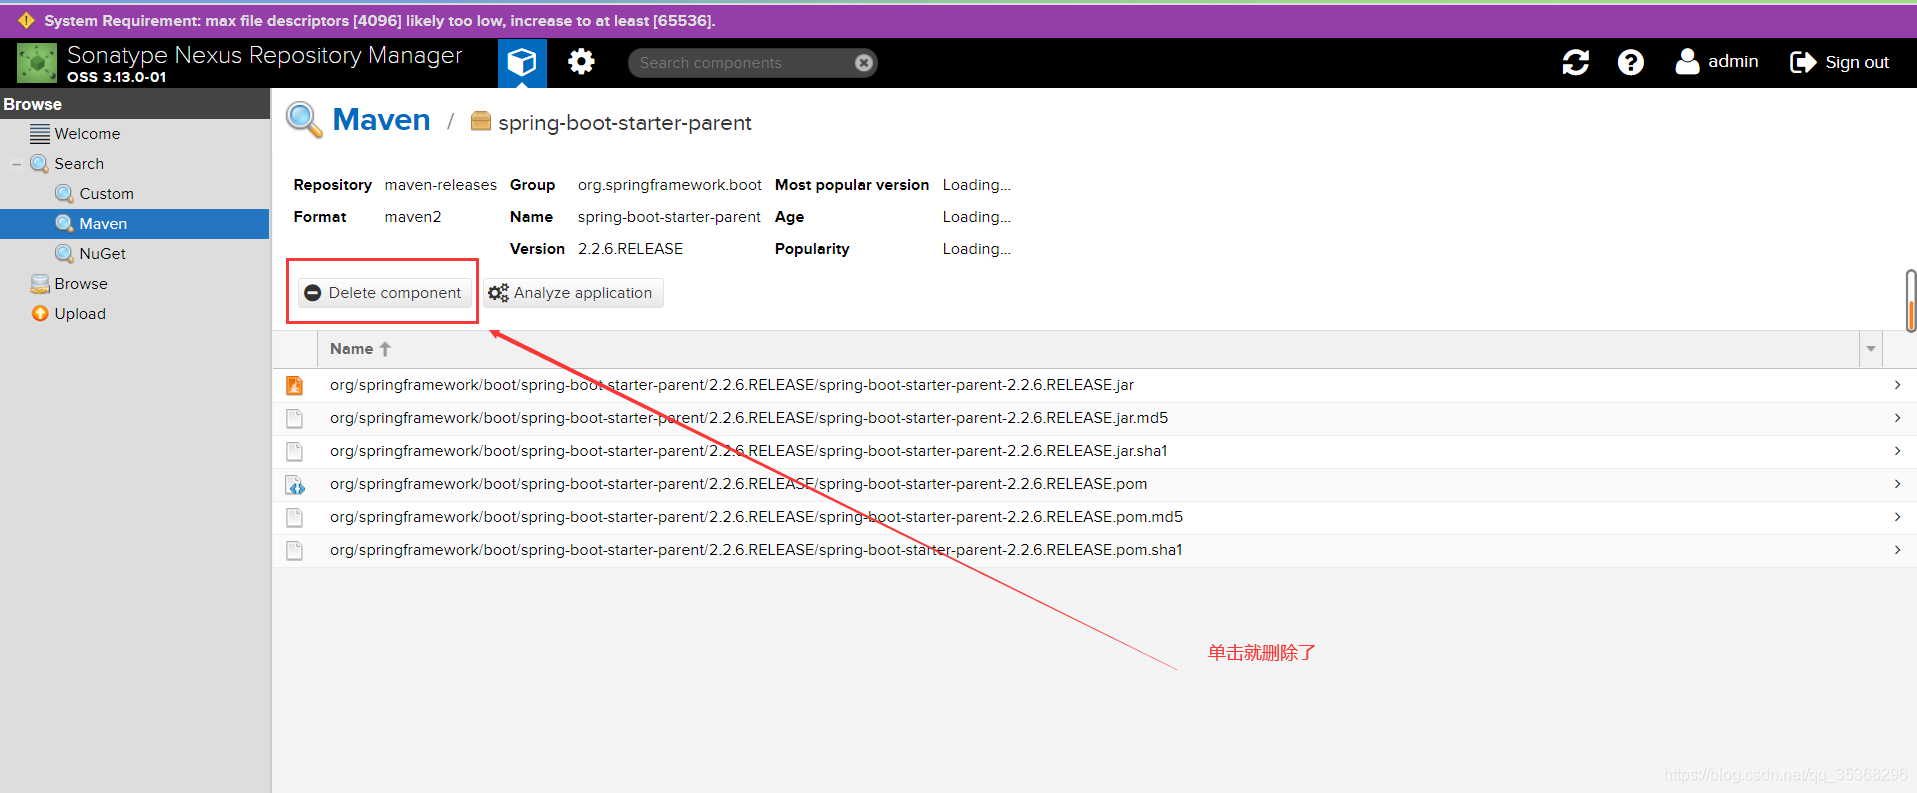Open the Name column dropdown menu
Viewport: 1917px width, 793px height.
(1870, 349)
